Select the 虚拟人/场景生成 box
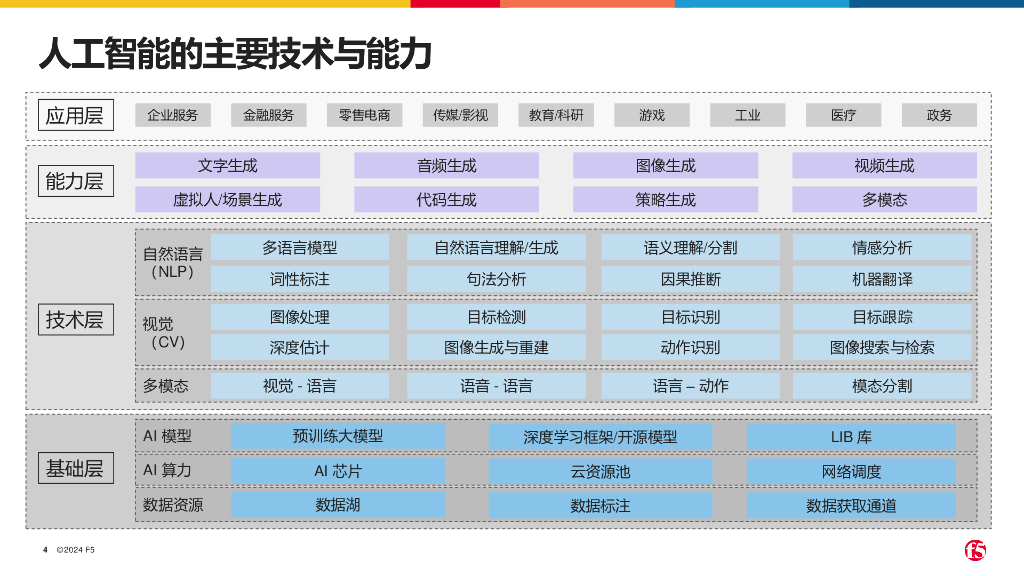Image resolution: width=1024 pixels, height=576 pixels. [x=227, y=200]
